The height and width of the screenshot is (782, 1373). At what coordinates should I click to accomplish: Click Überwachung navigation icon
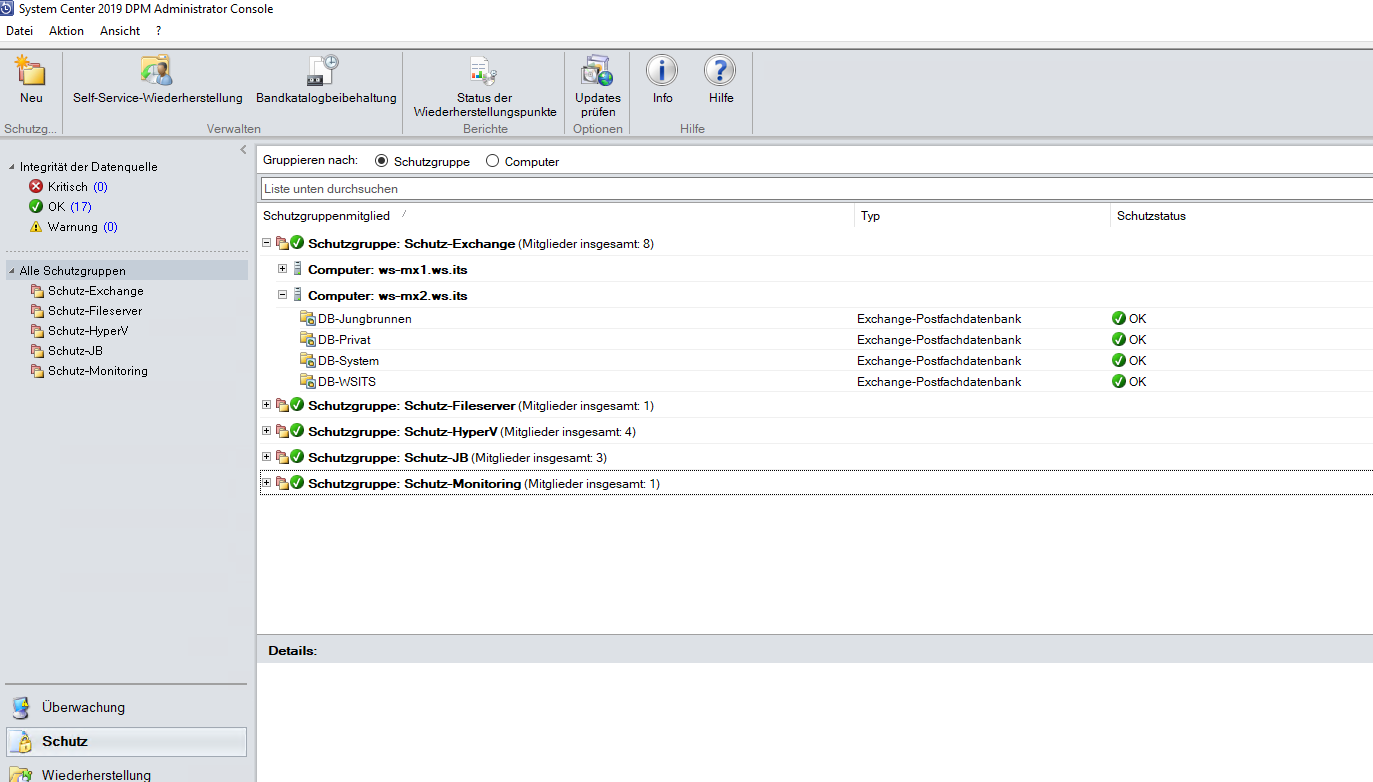coord(21,708)
